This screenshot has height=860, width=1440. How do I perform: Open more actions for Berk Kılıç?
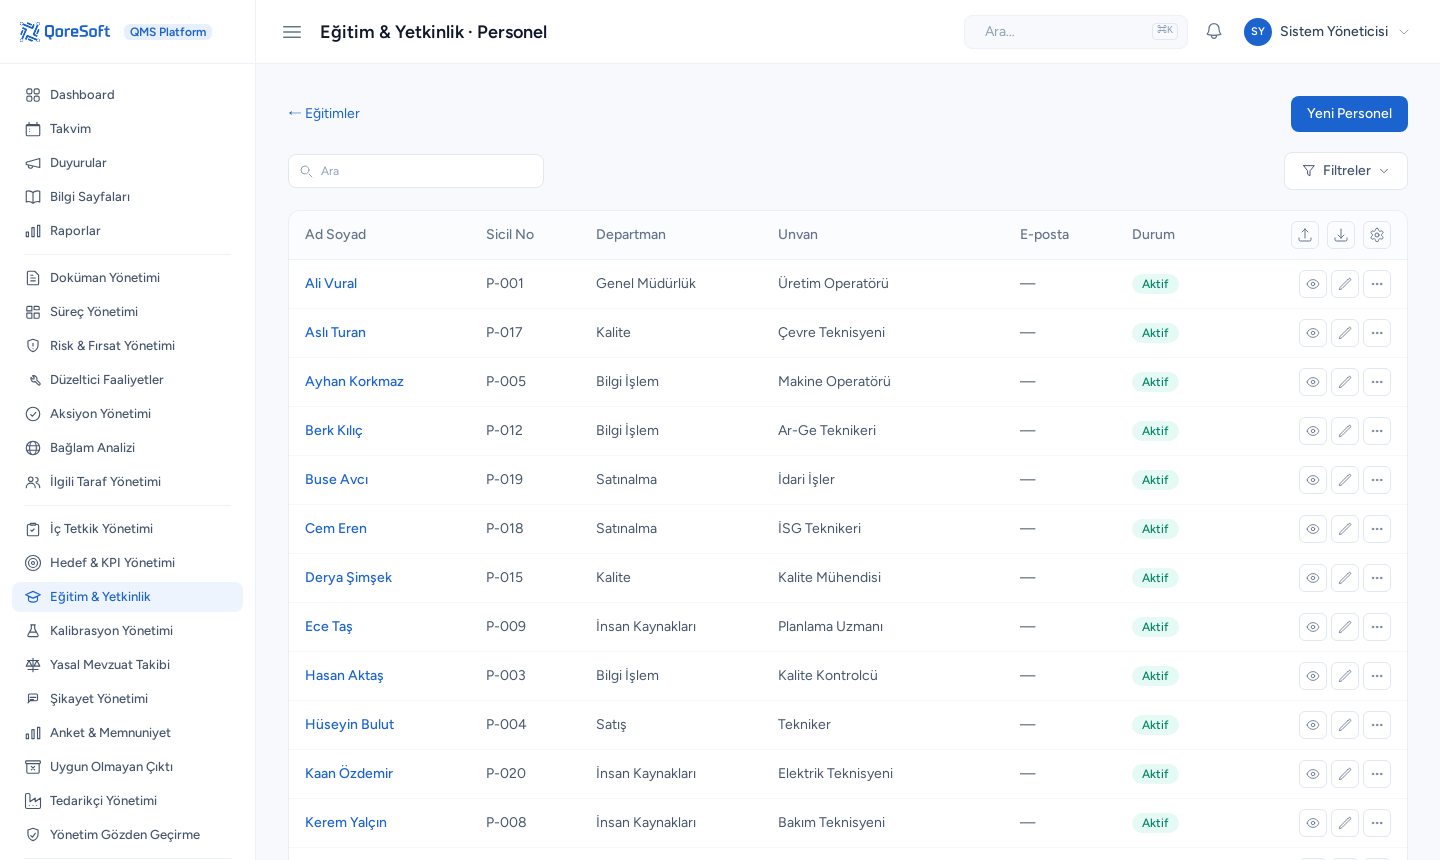[1377, 431]
